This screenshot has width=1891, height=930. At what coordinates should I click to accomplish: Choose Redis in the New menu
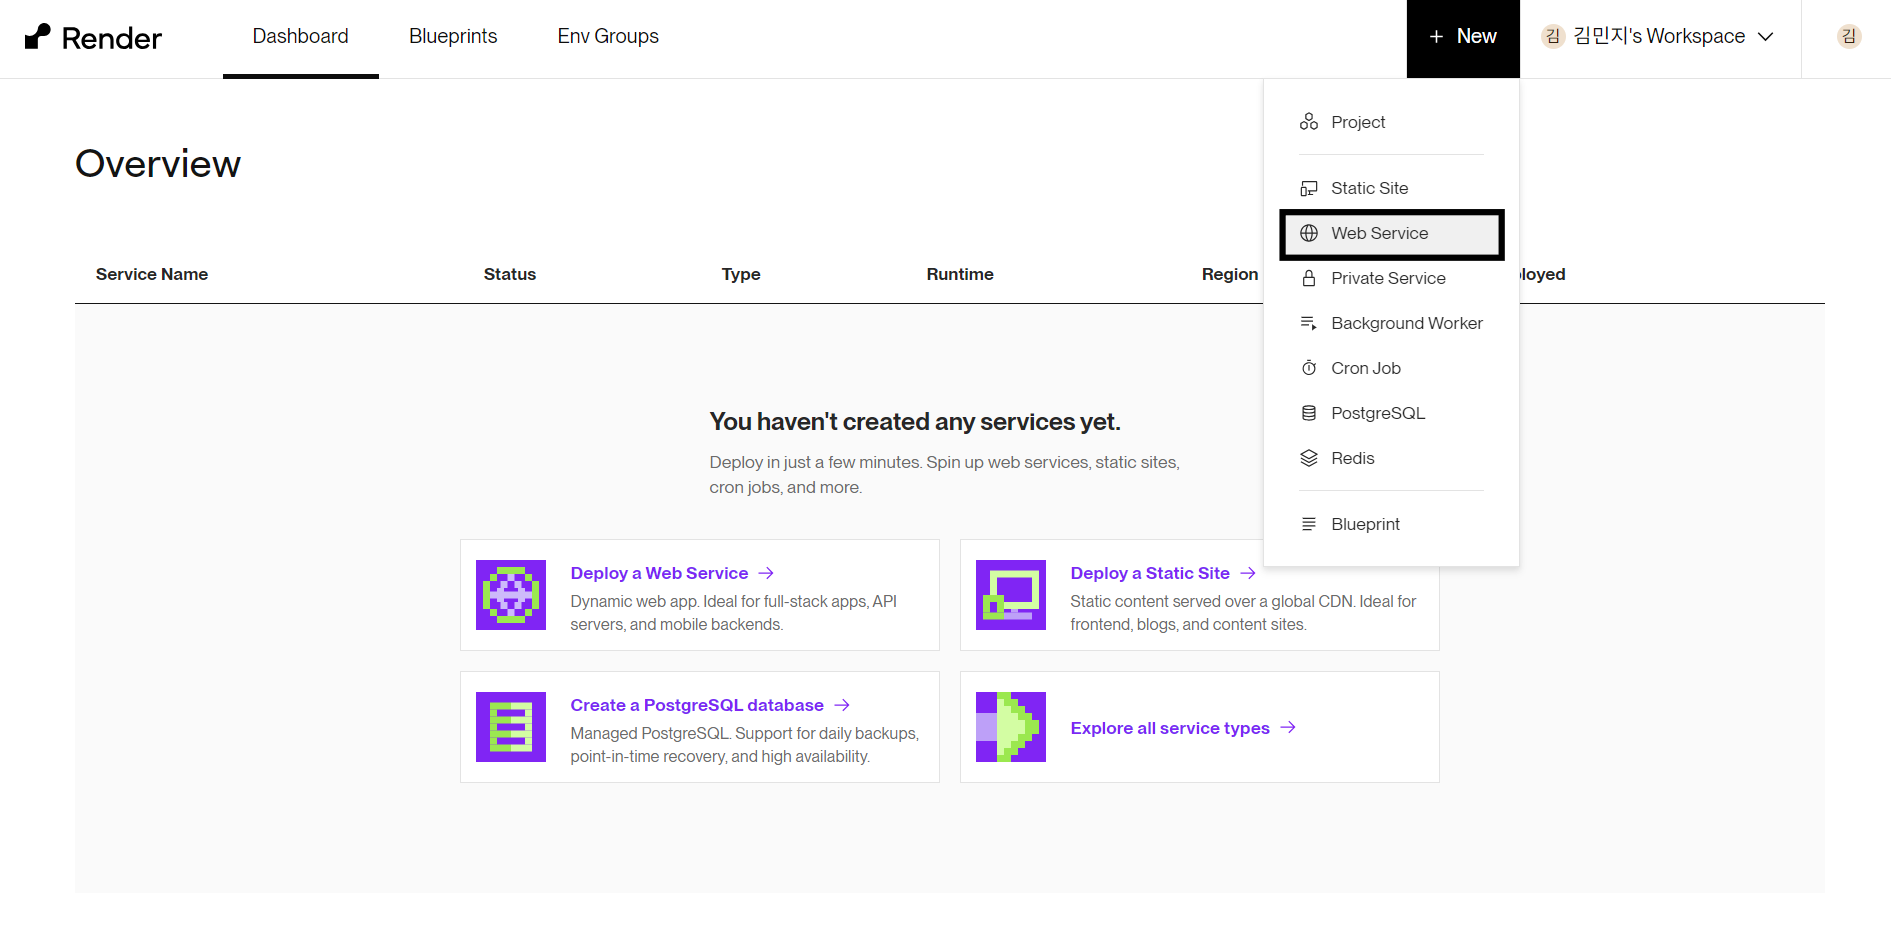click(1391, 458)
